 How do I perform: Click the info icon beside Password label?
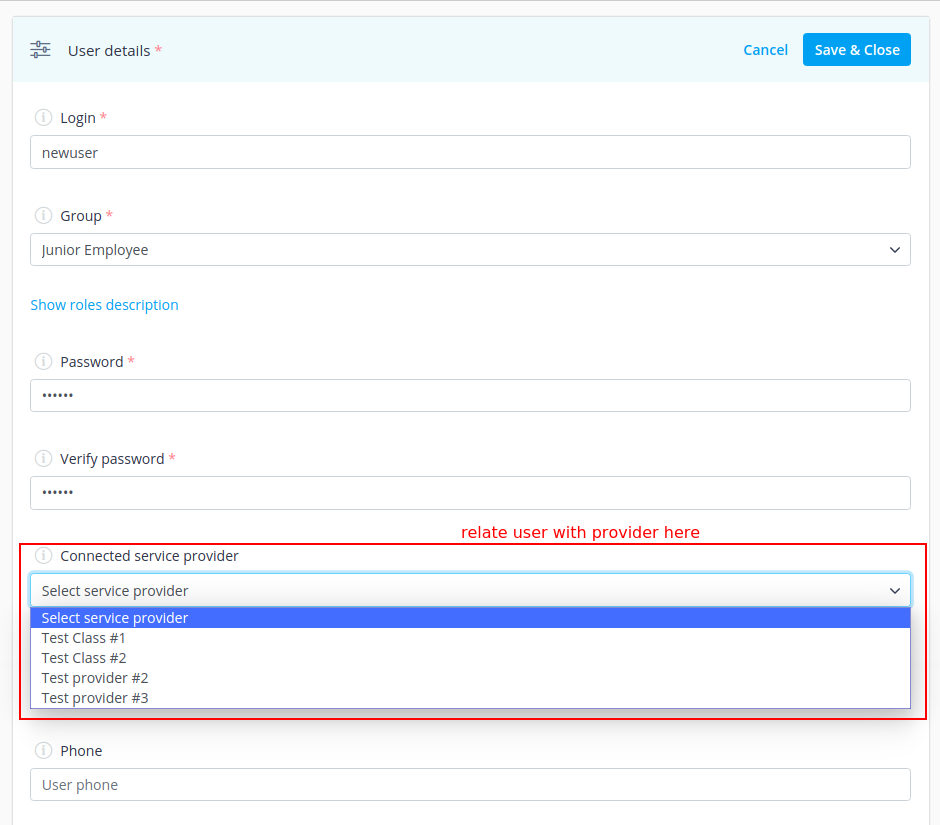pyautogui.click(x=43, y=362)
